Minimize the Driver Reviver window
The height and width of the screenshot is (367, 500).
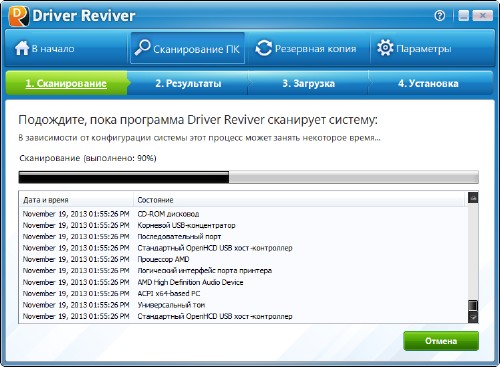point(463,15)
